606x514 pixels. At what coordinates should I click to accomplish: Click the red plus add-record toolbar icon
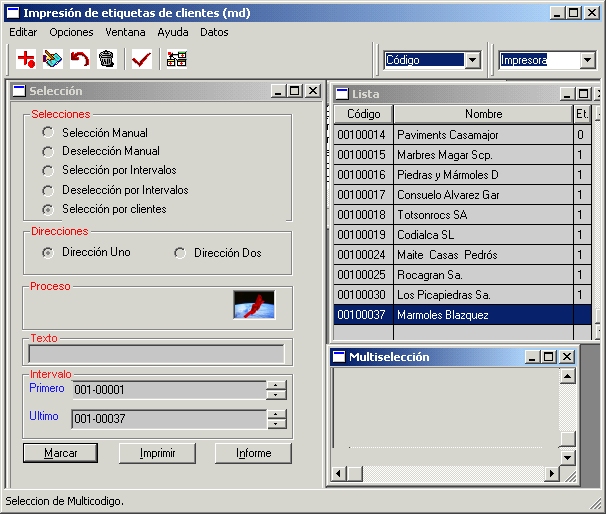26,59
